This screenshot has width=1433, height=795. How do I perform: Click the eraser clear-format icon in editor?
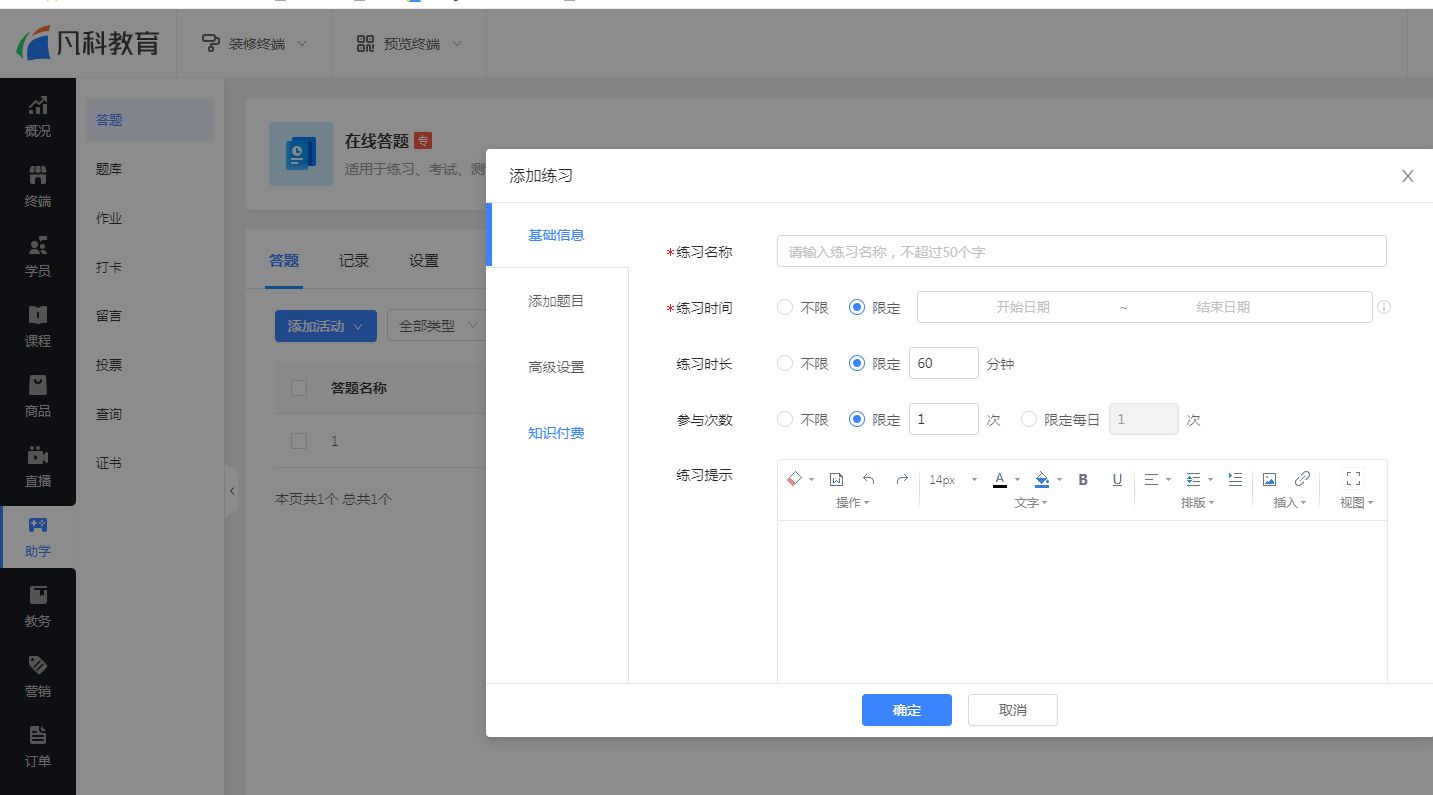[x=795, y=479]
